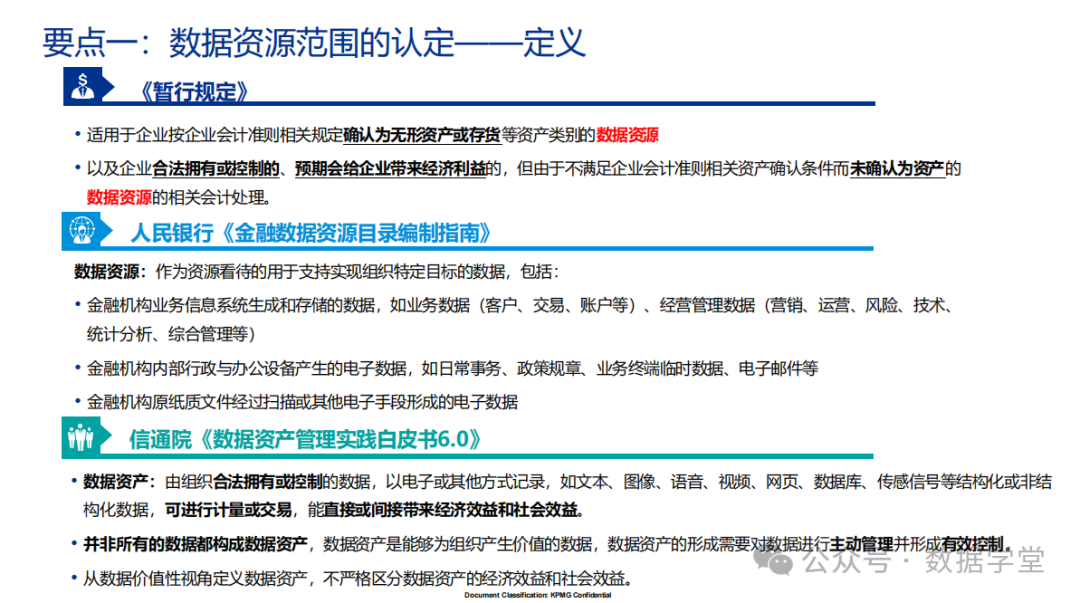Screen dimensions: 1080x603
Task: Select heading 信通院《数据资产管理实践白皮书6.0》
Action: coord(305,439)
